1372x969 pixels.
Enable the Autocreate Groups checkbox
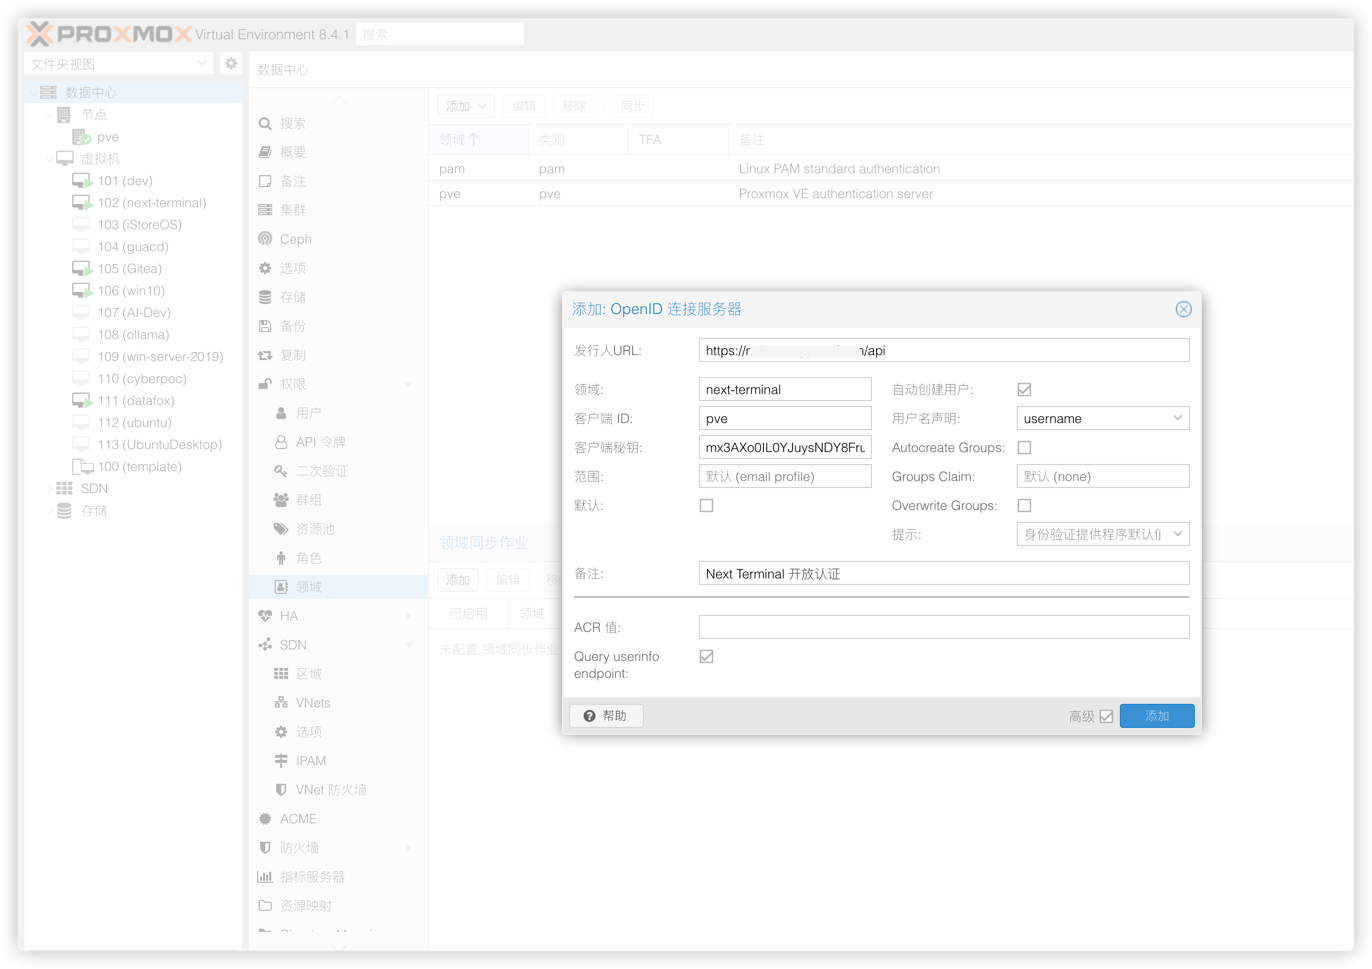pos(1023,447)
